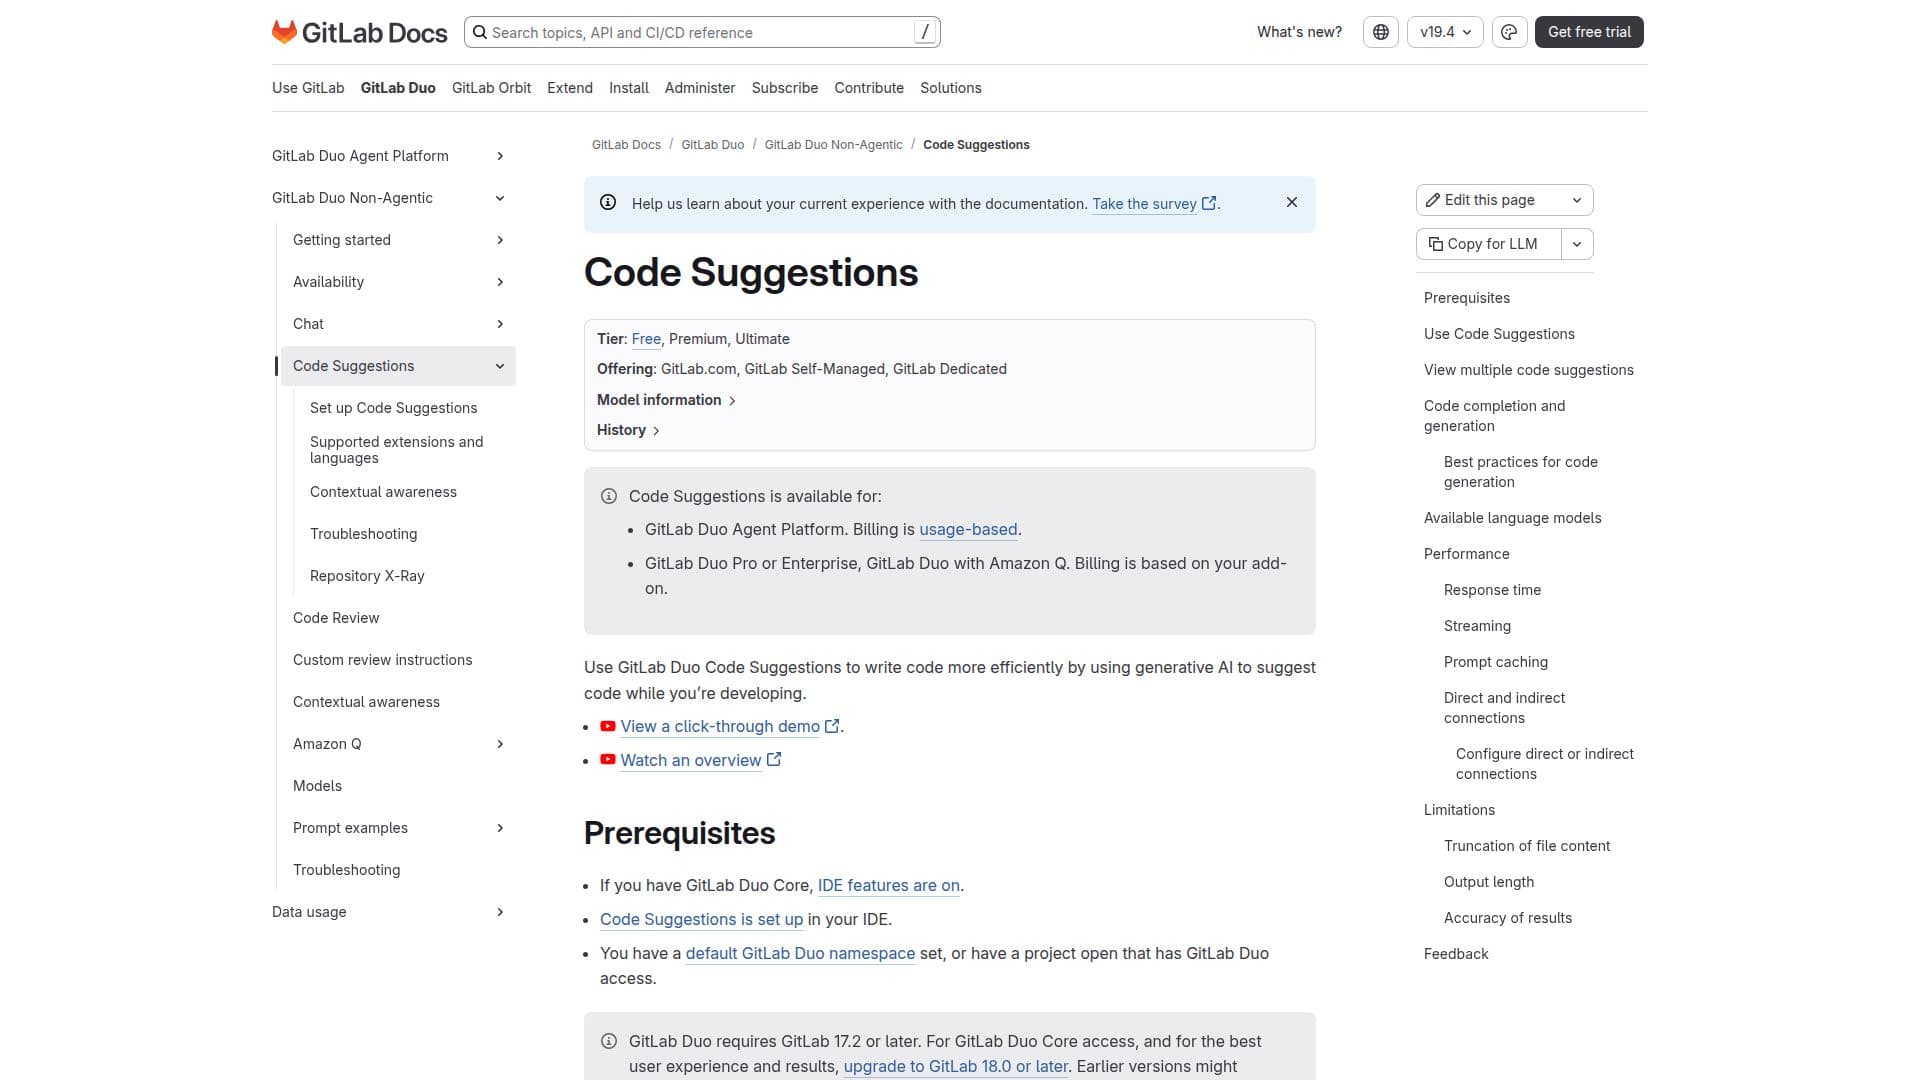Open the Models sidebar page

[317, 786]
